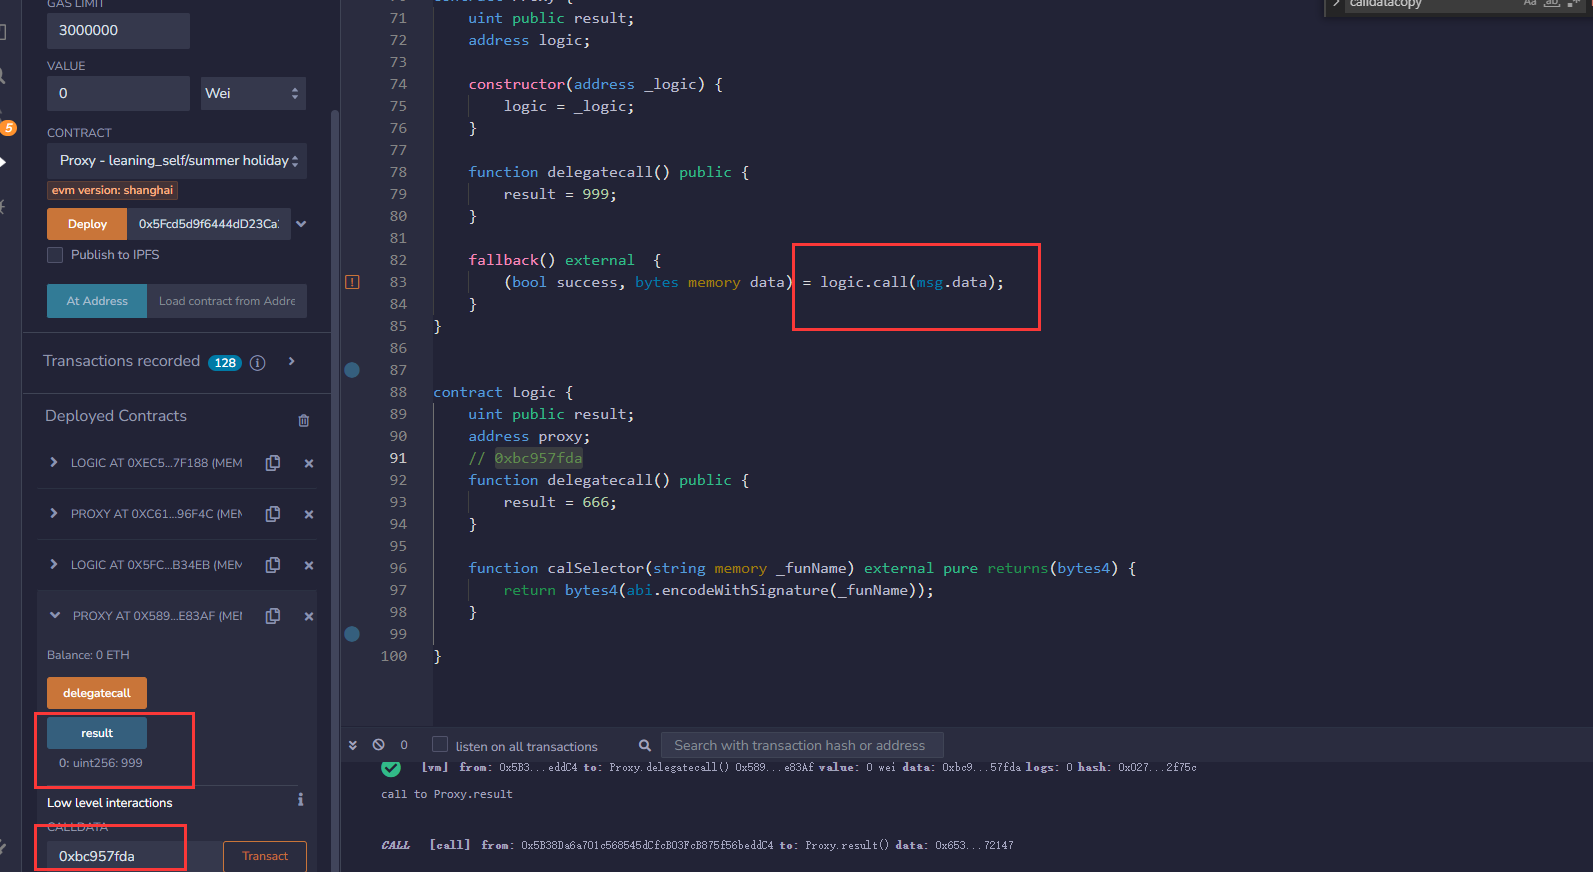Screen dimensions: 1593x872
Task: Toggle Match Whole Word in find widget
Action: (1551, 3)
